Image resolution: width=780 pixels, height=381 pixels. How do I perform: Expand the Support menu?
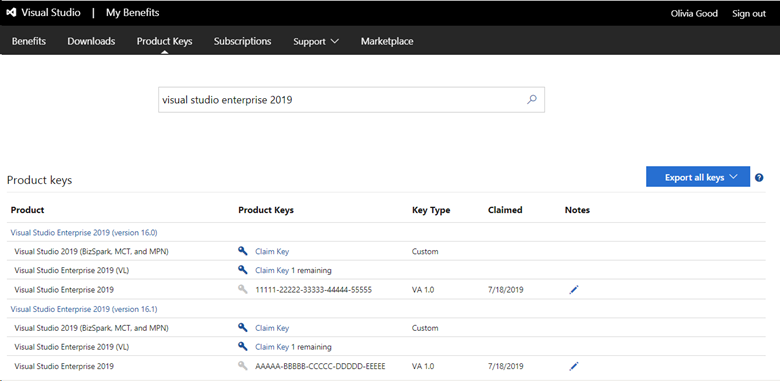pos(316,41)
